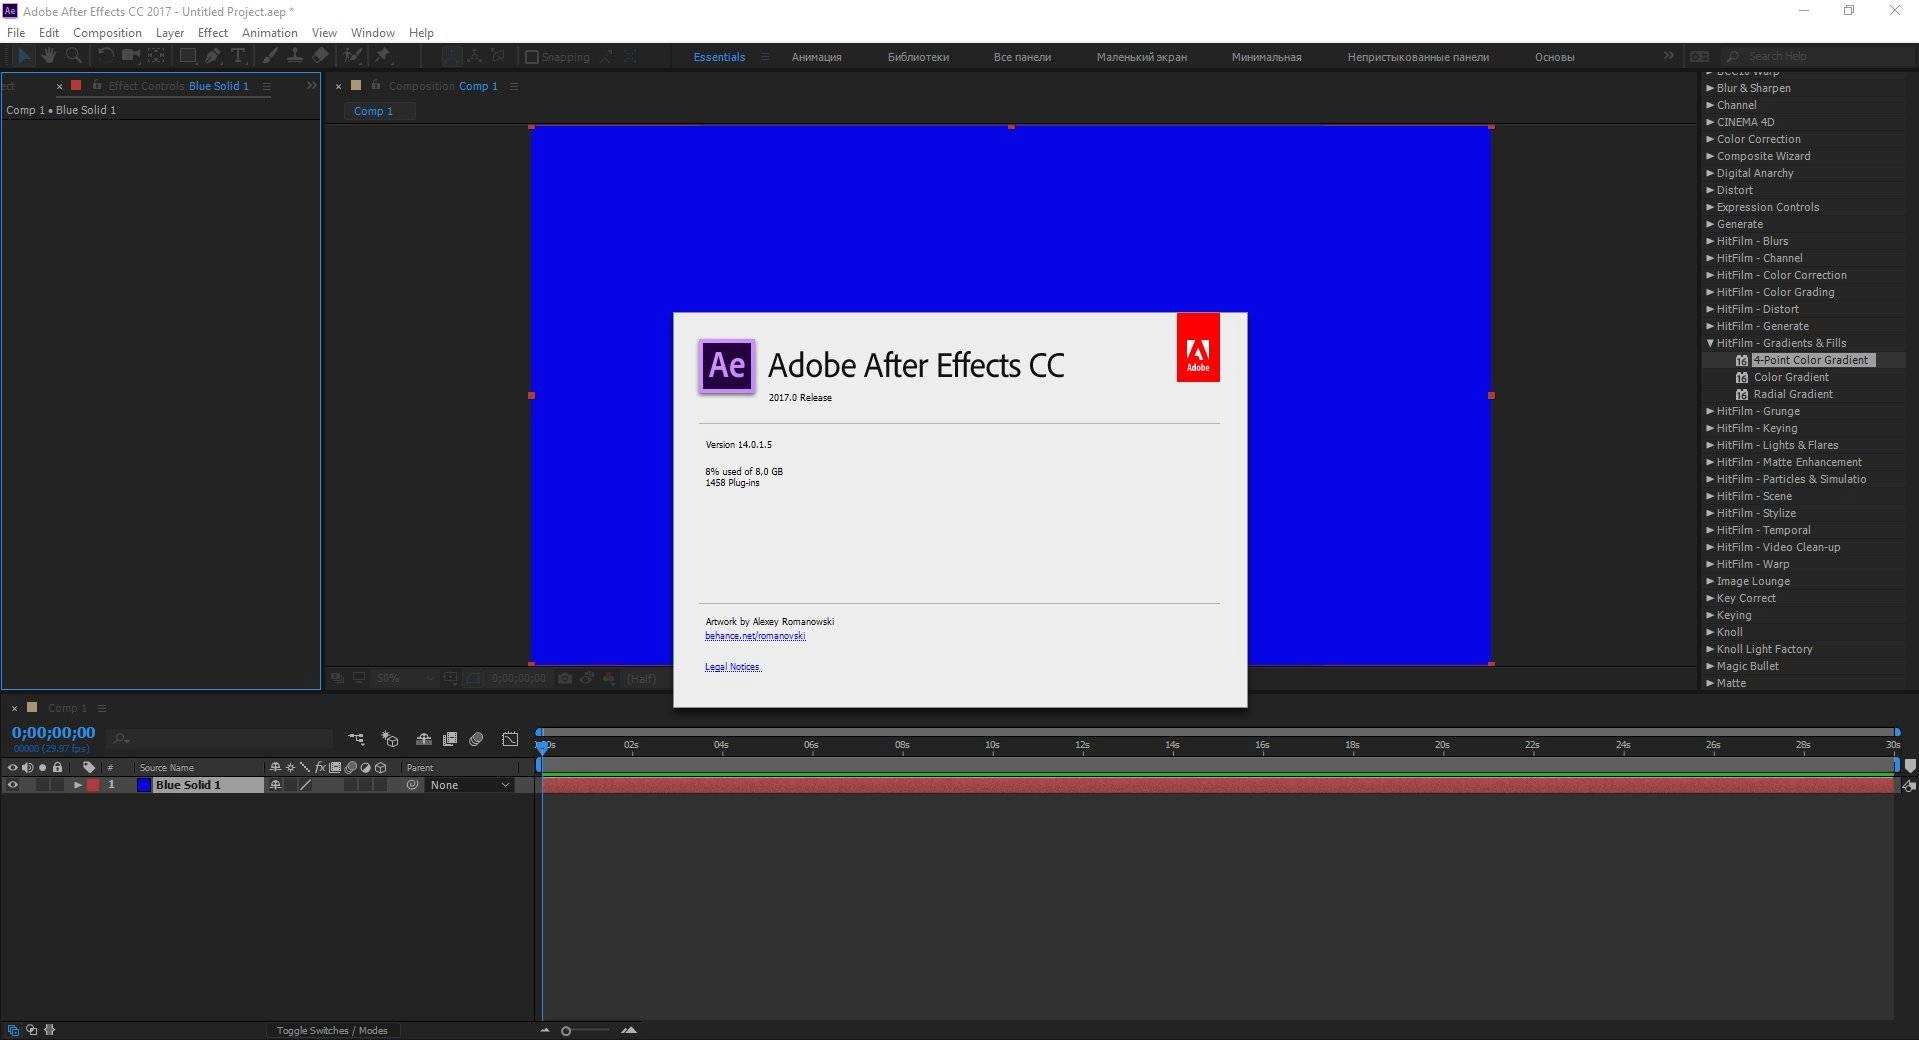Expand the Blue Solid 1 layer properties
The width and height of the screenshot is (1919, 1040).
click(x=77, y=785)
